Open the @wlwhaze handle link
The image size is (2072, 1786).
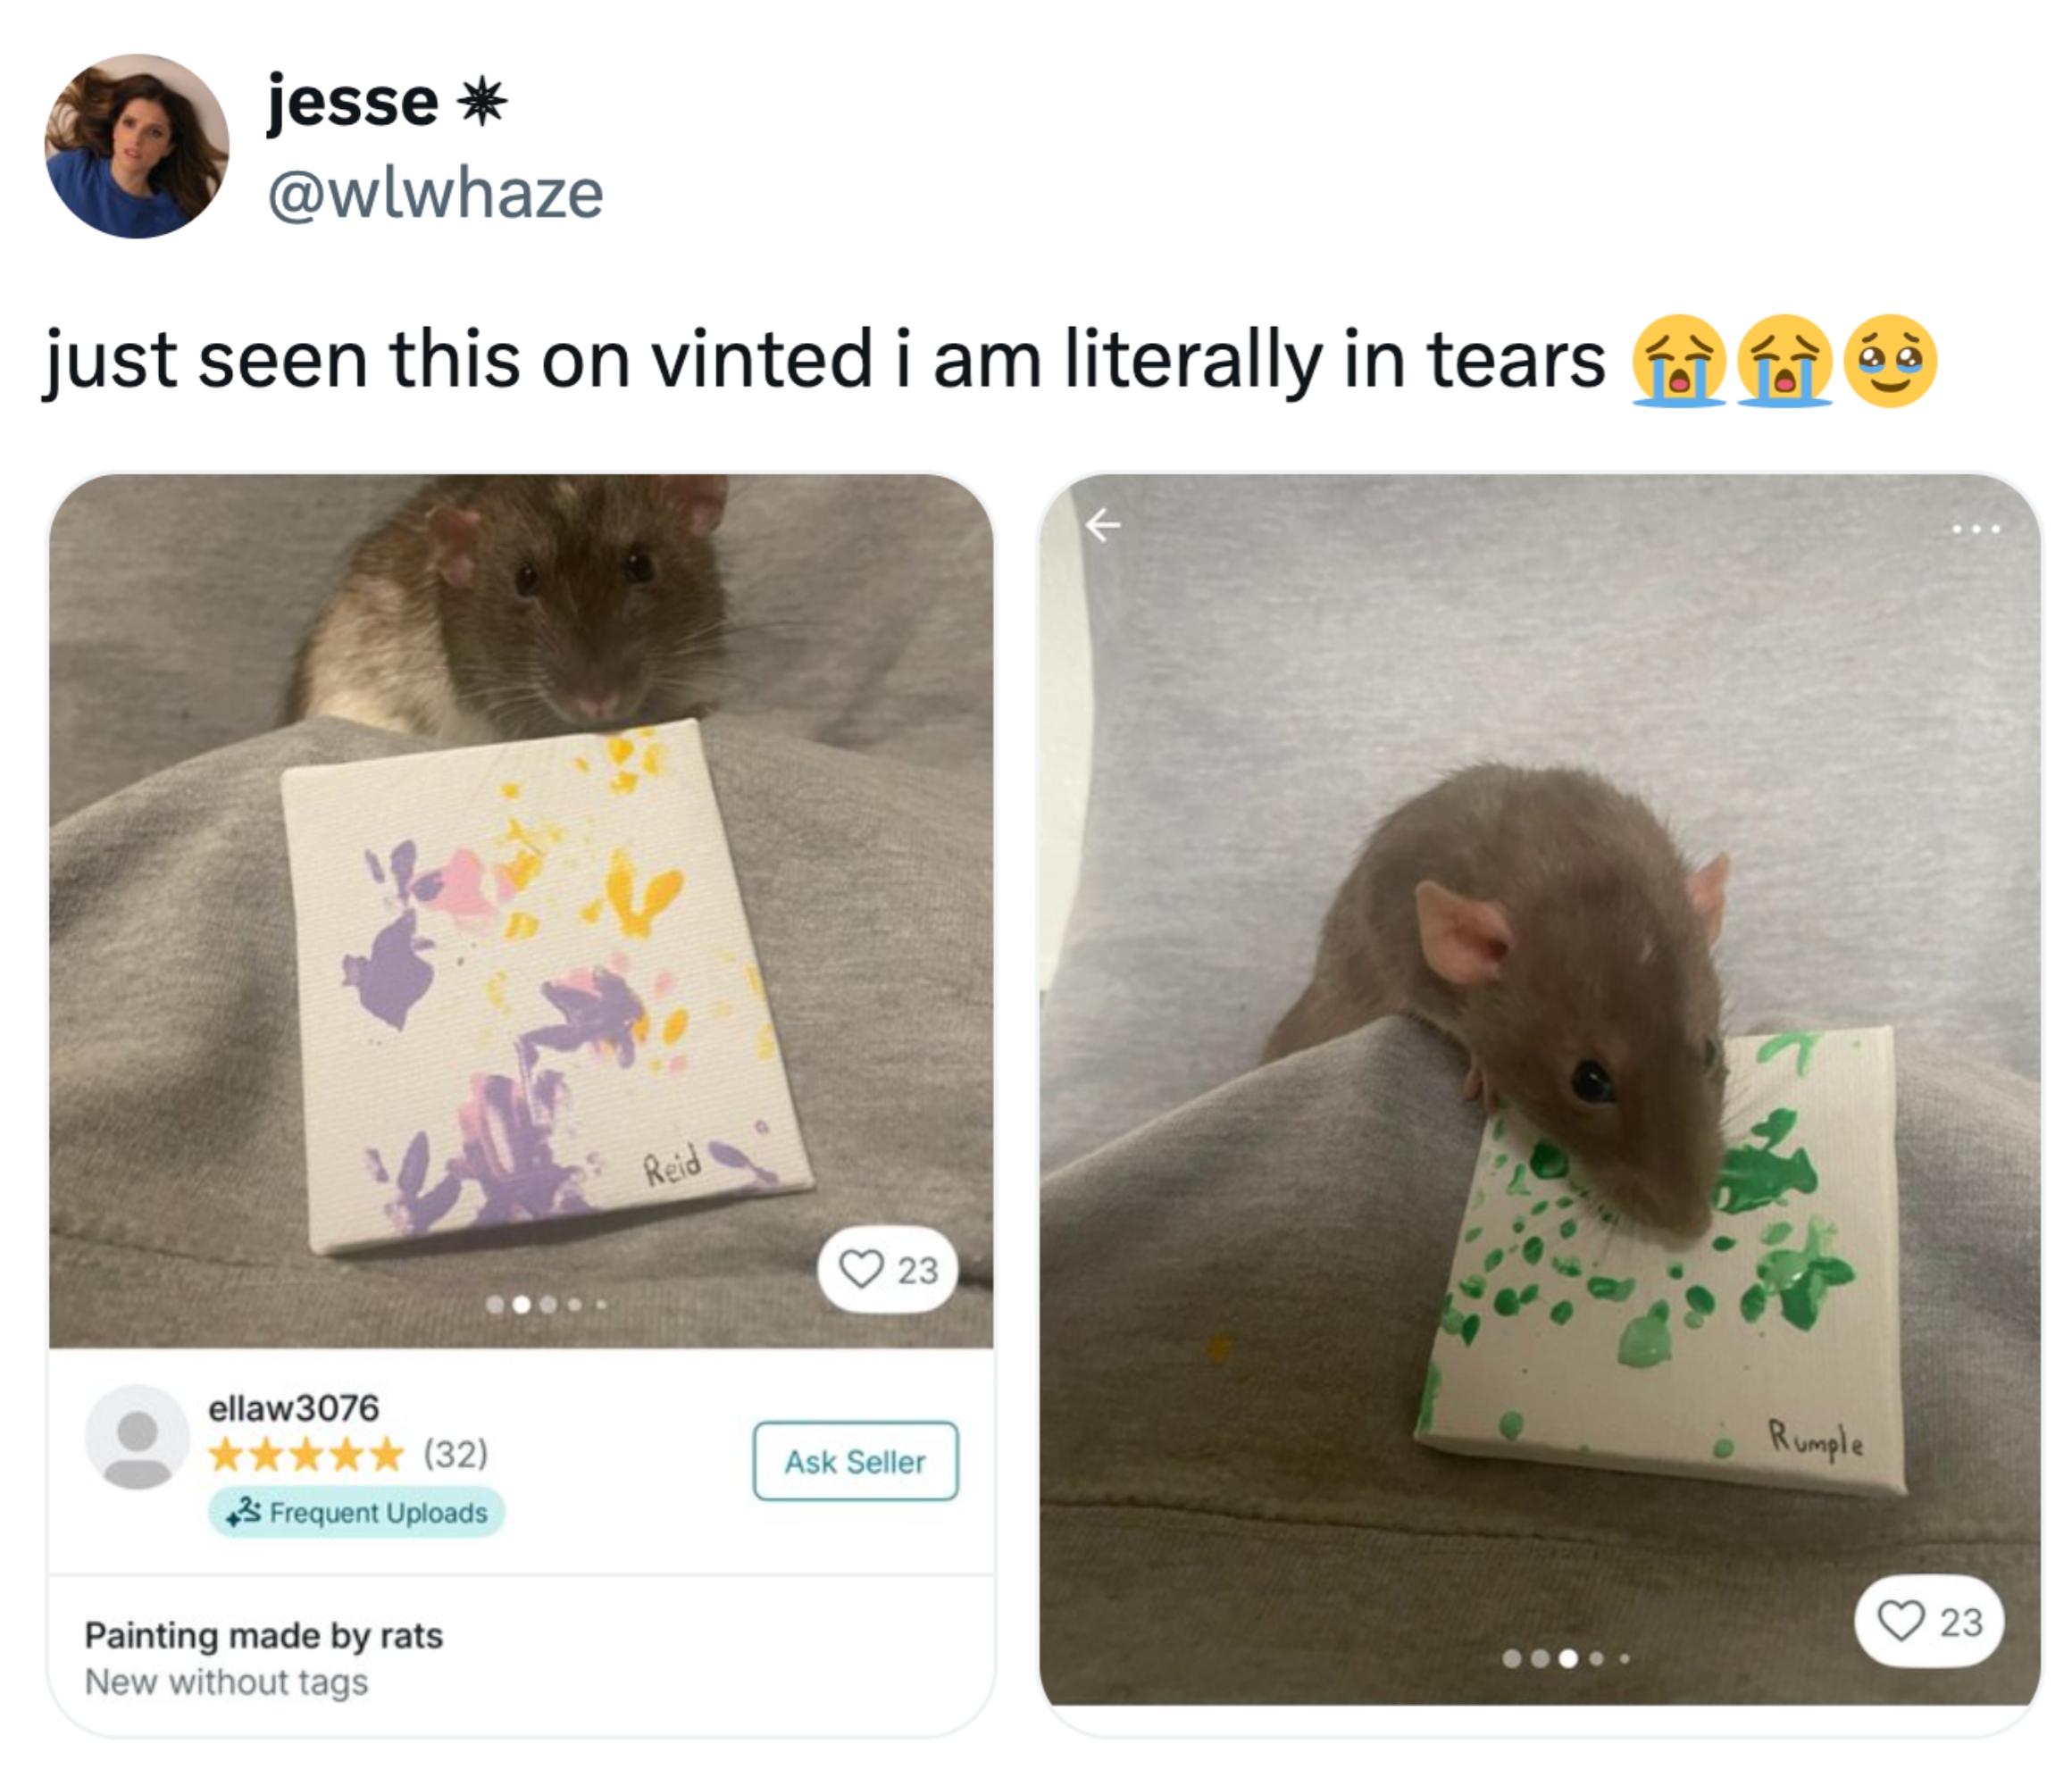coord(435,193)
